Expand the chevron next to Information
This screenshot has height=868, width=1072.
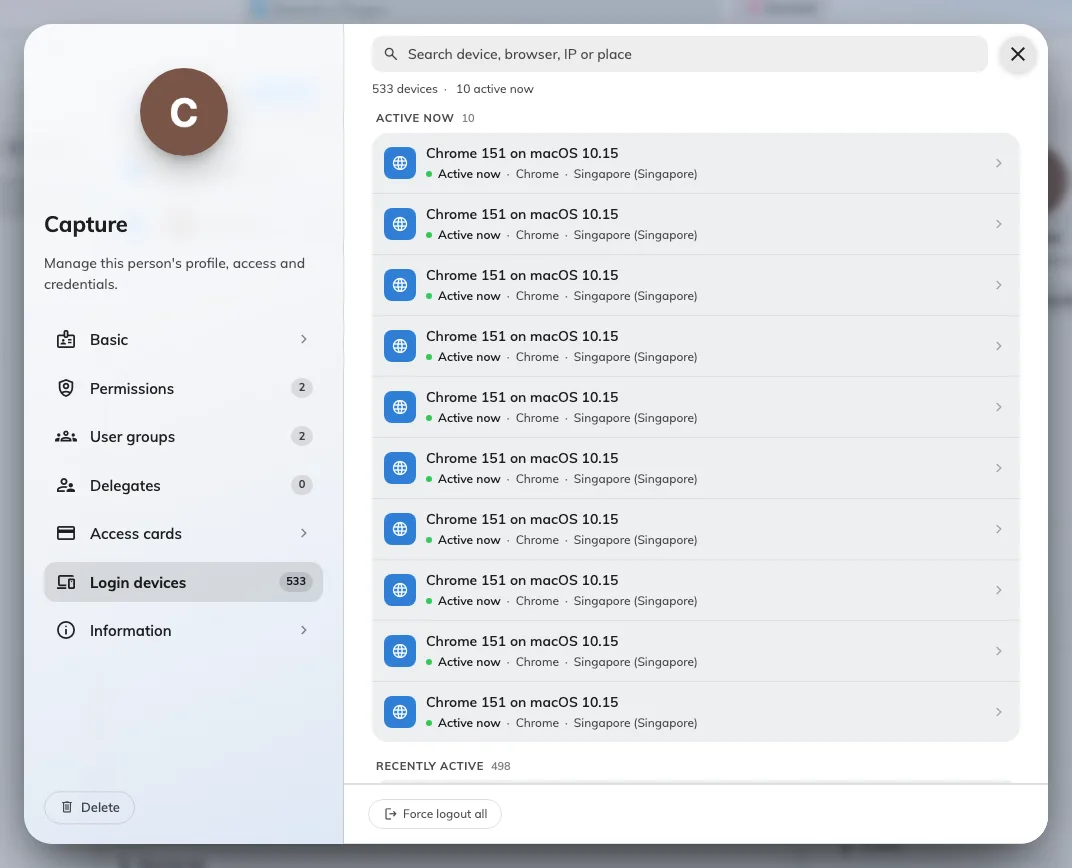point(304,630)
